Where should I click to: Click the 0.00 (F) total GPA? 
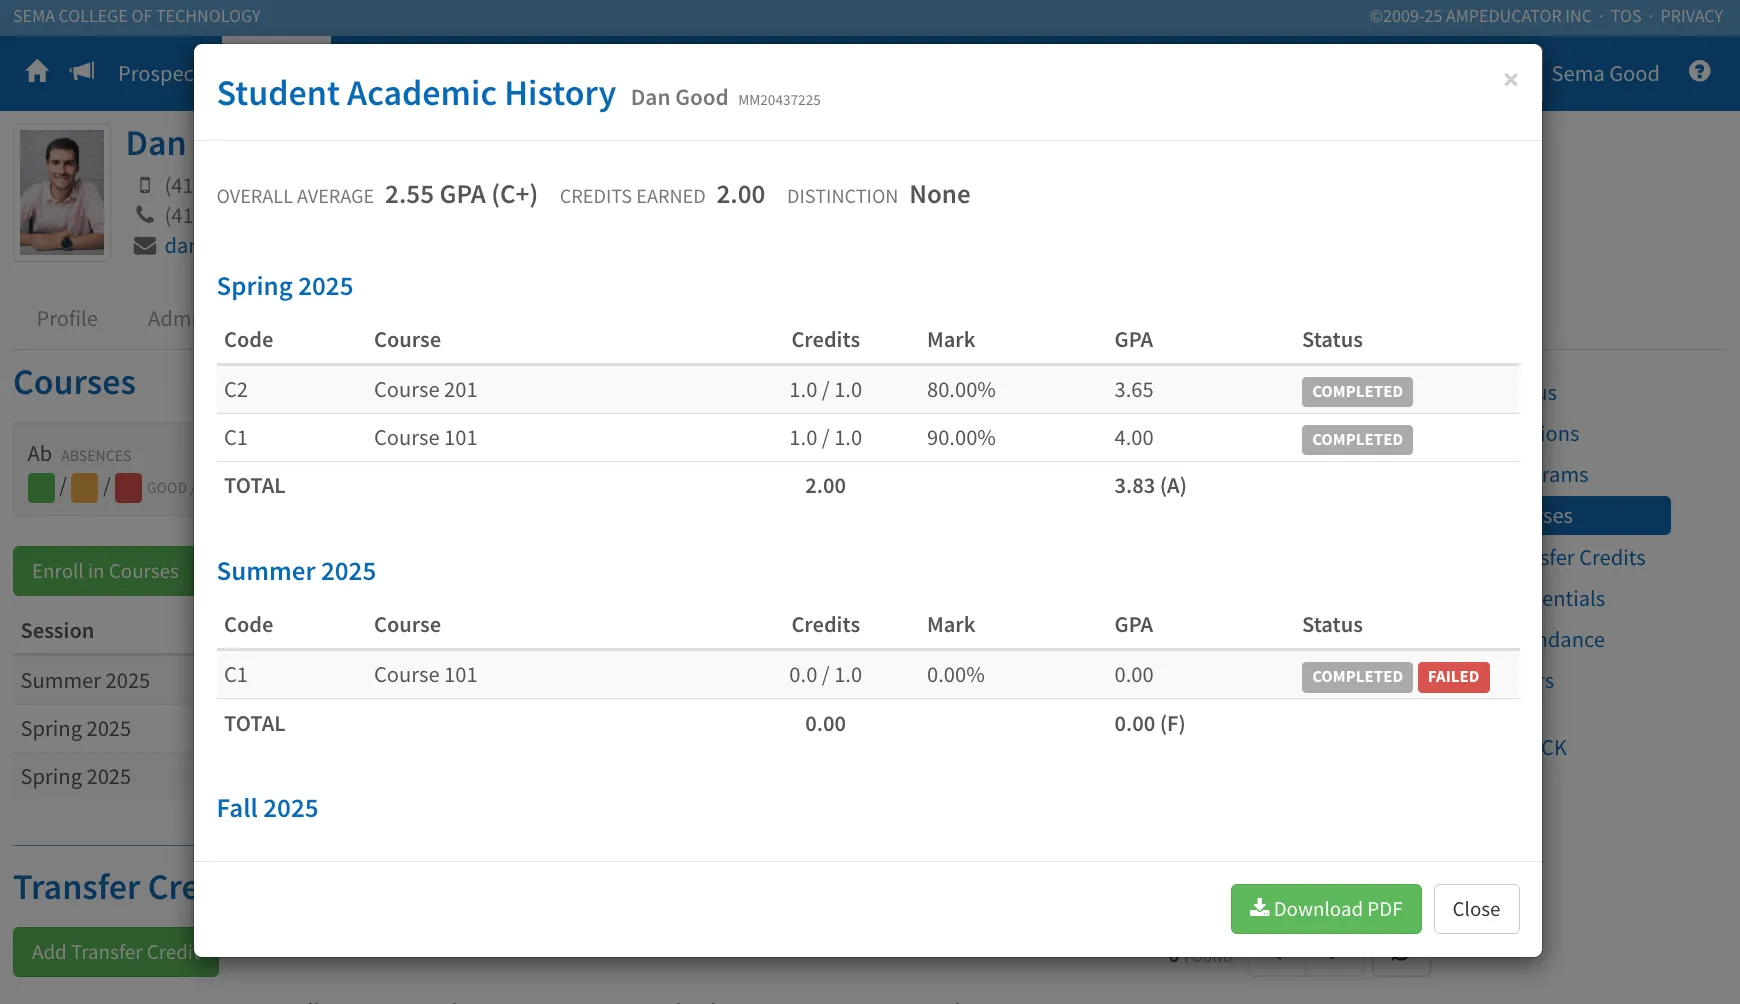pyautogui.click(x=1150, y=724)
